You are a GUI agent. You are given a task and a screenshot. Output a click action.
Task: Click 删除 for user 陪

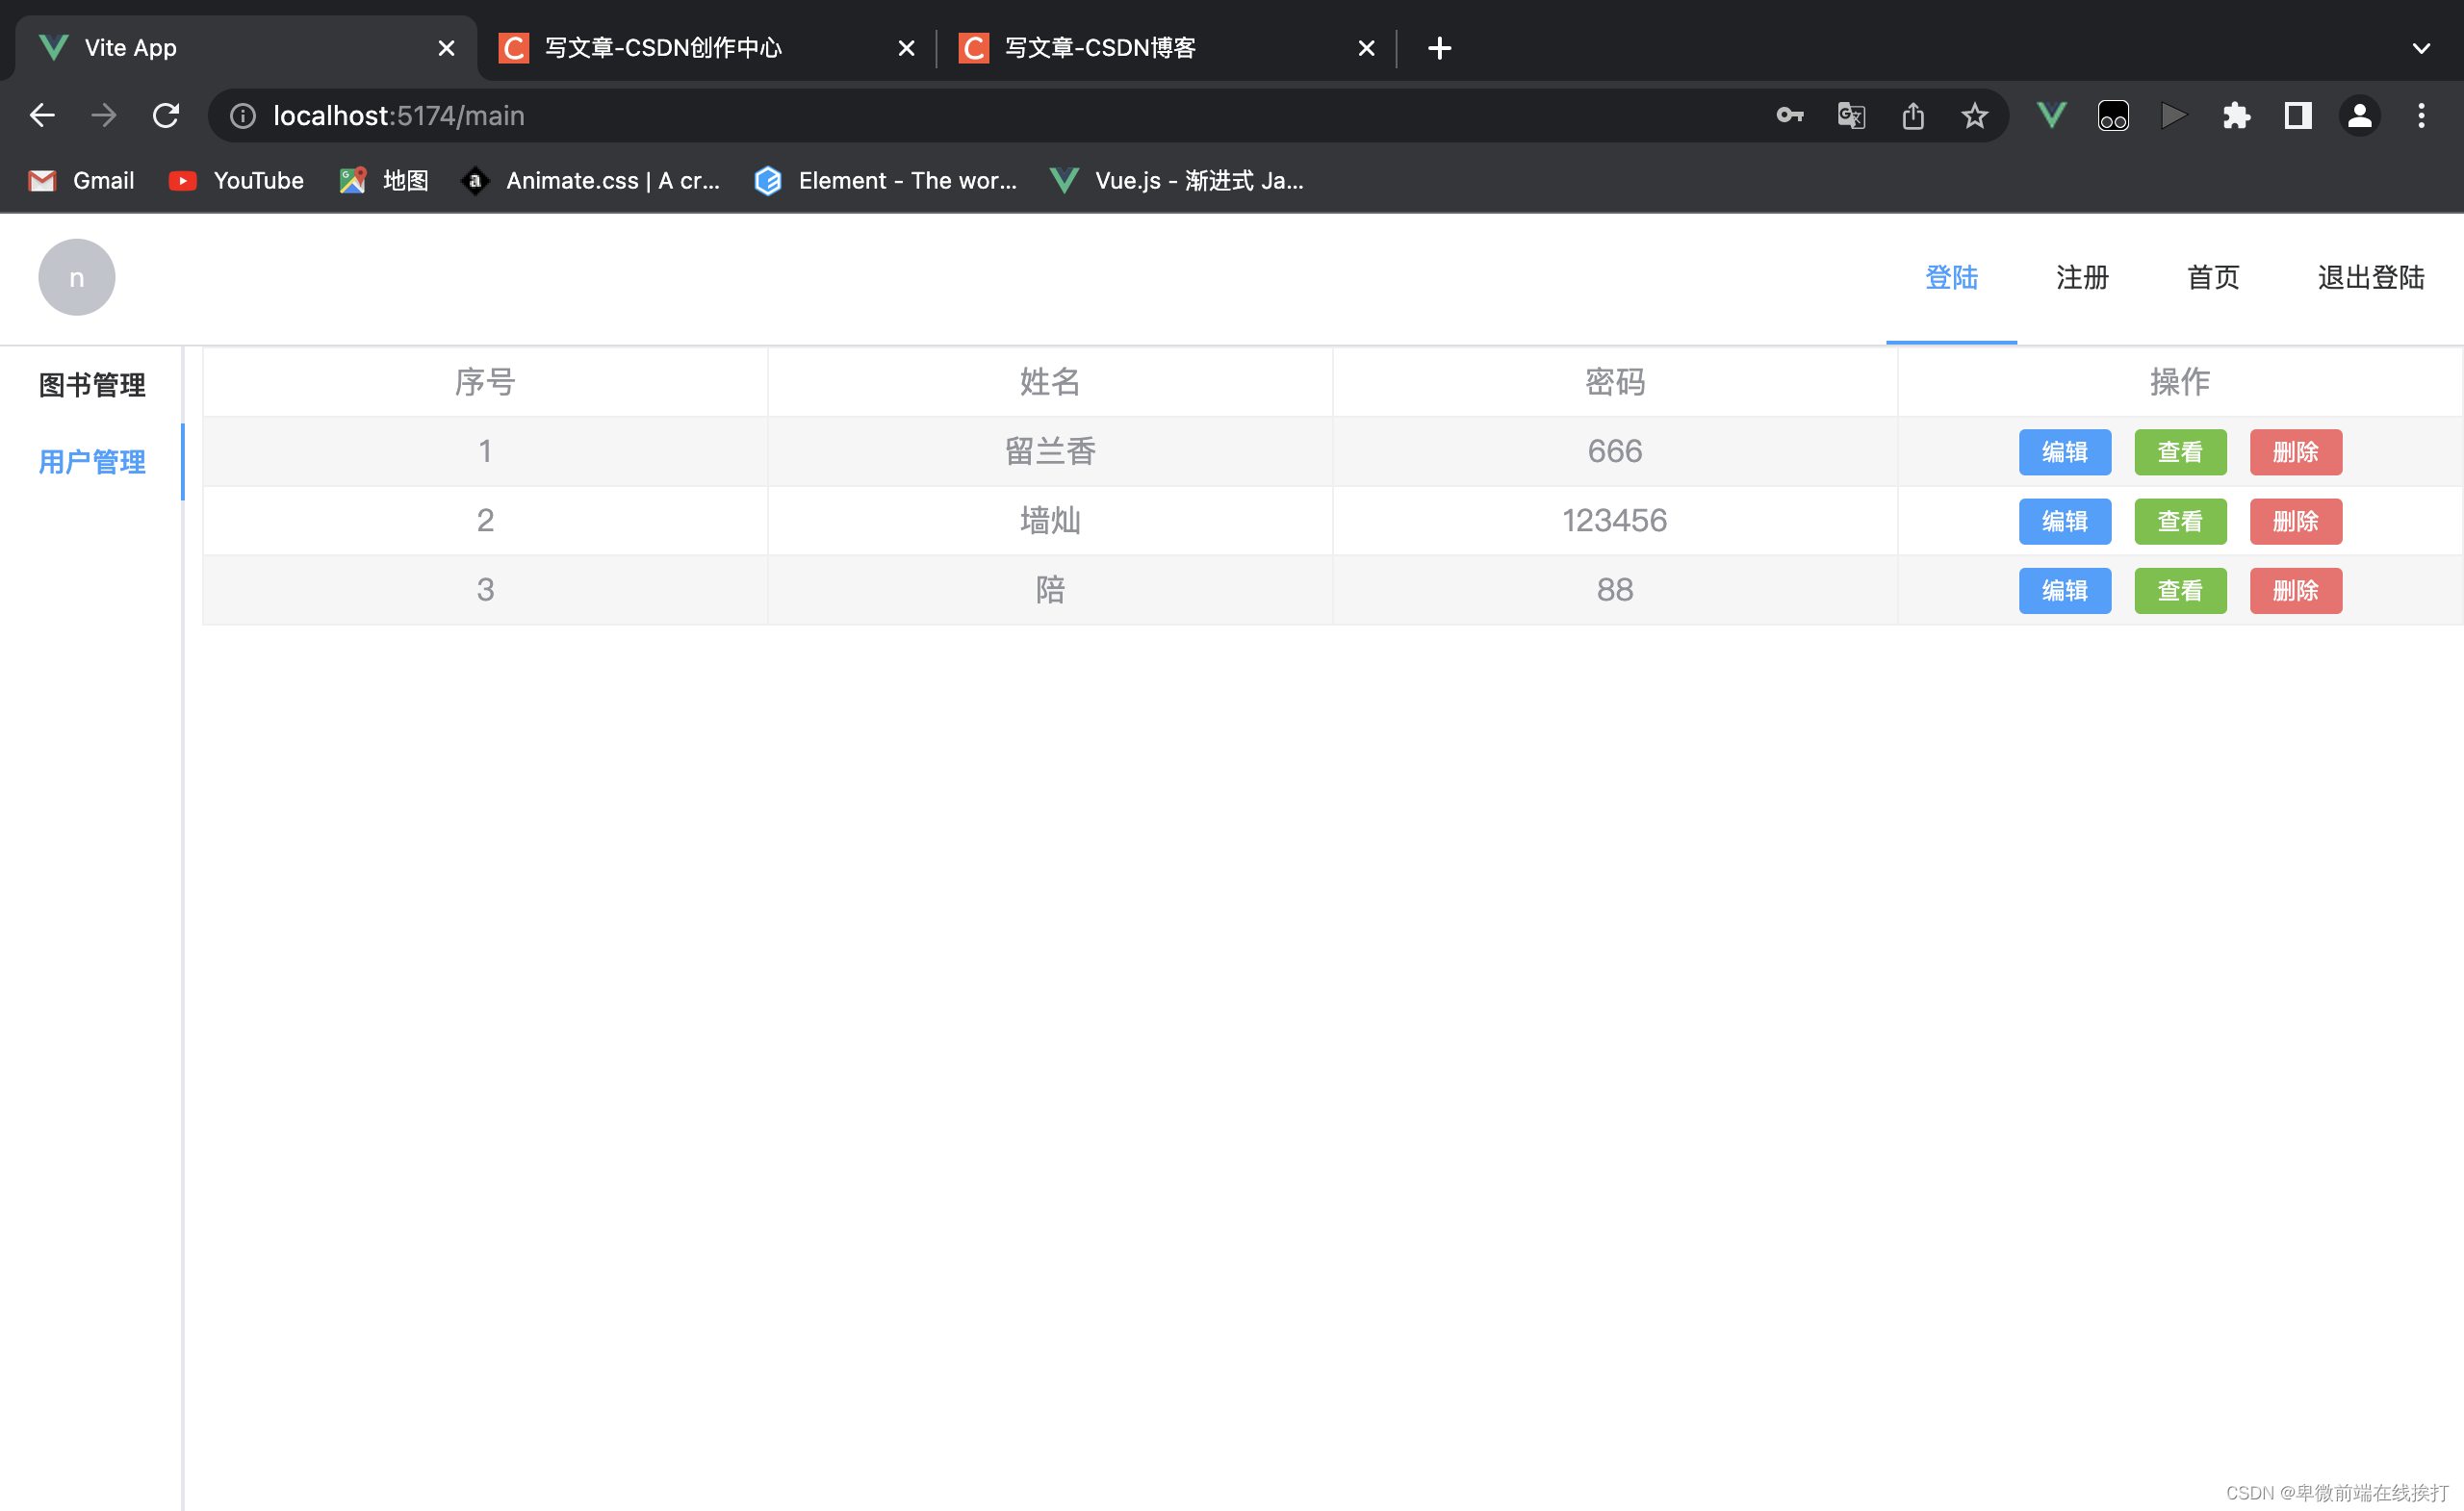tap(2295, 590)
